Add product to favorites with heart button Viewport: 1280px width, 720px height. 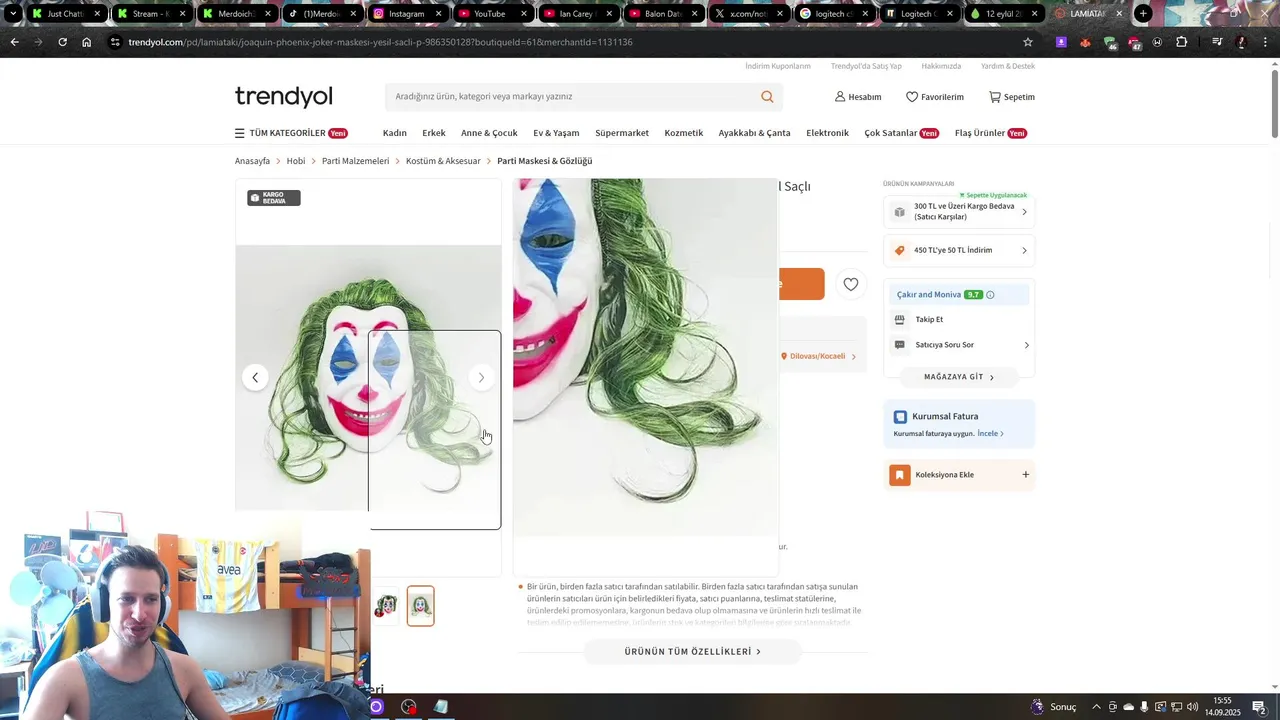click(851, 284)
